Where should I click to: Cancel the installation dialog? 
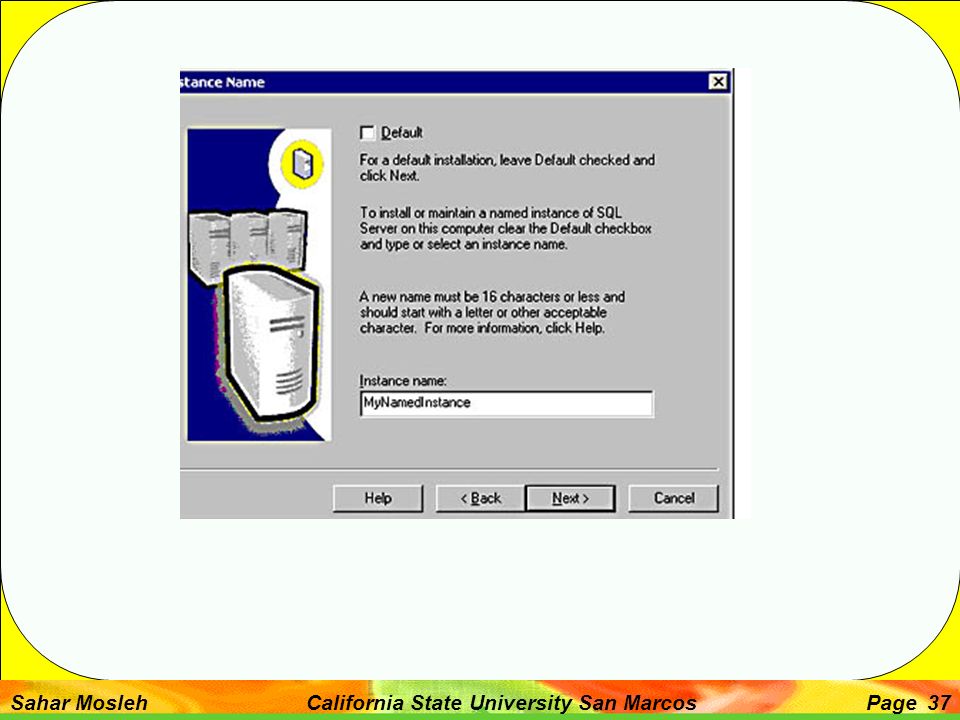pyautogui.click(x=673, y=498)
